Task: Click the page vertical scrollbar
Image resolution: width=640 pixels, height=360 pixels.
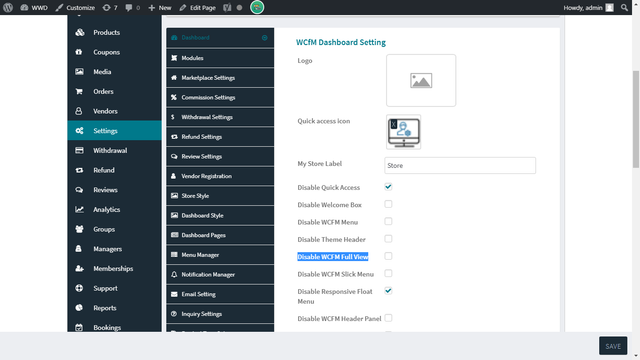Action: [636, 119]
